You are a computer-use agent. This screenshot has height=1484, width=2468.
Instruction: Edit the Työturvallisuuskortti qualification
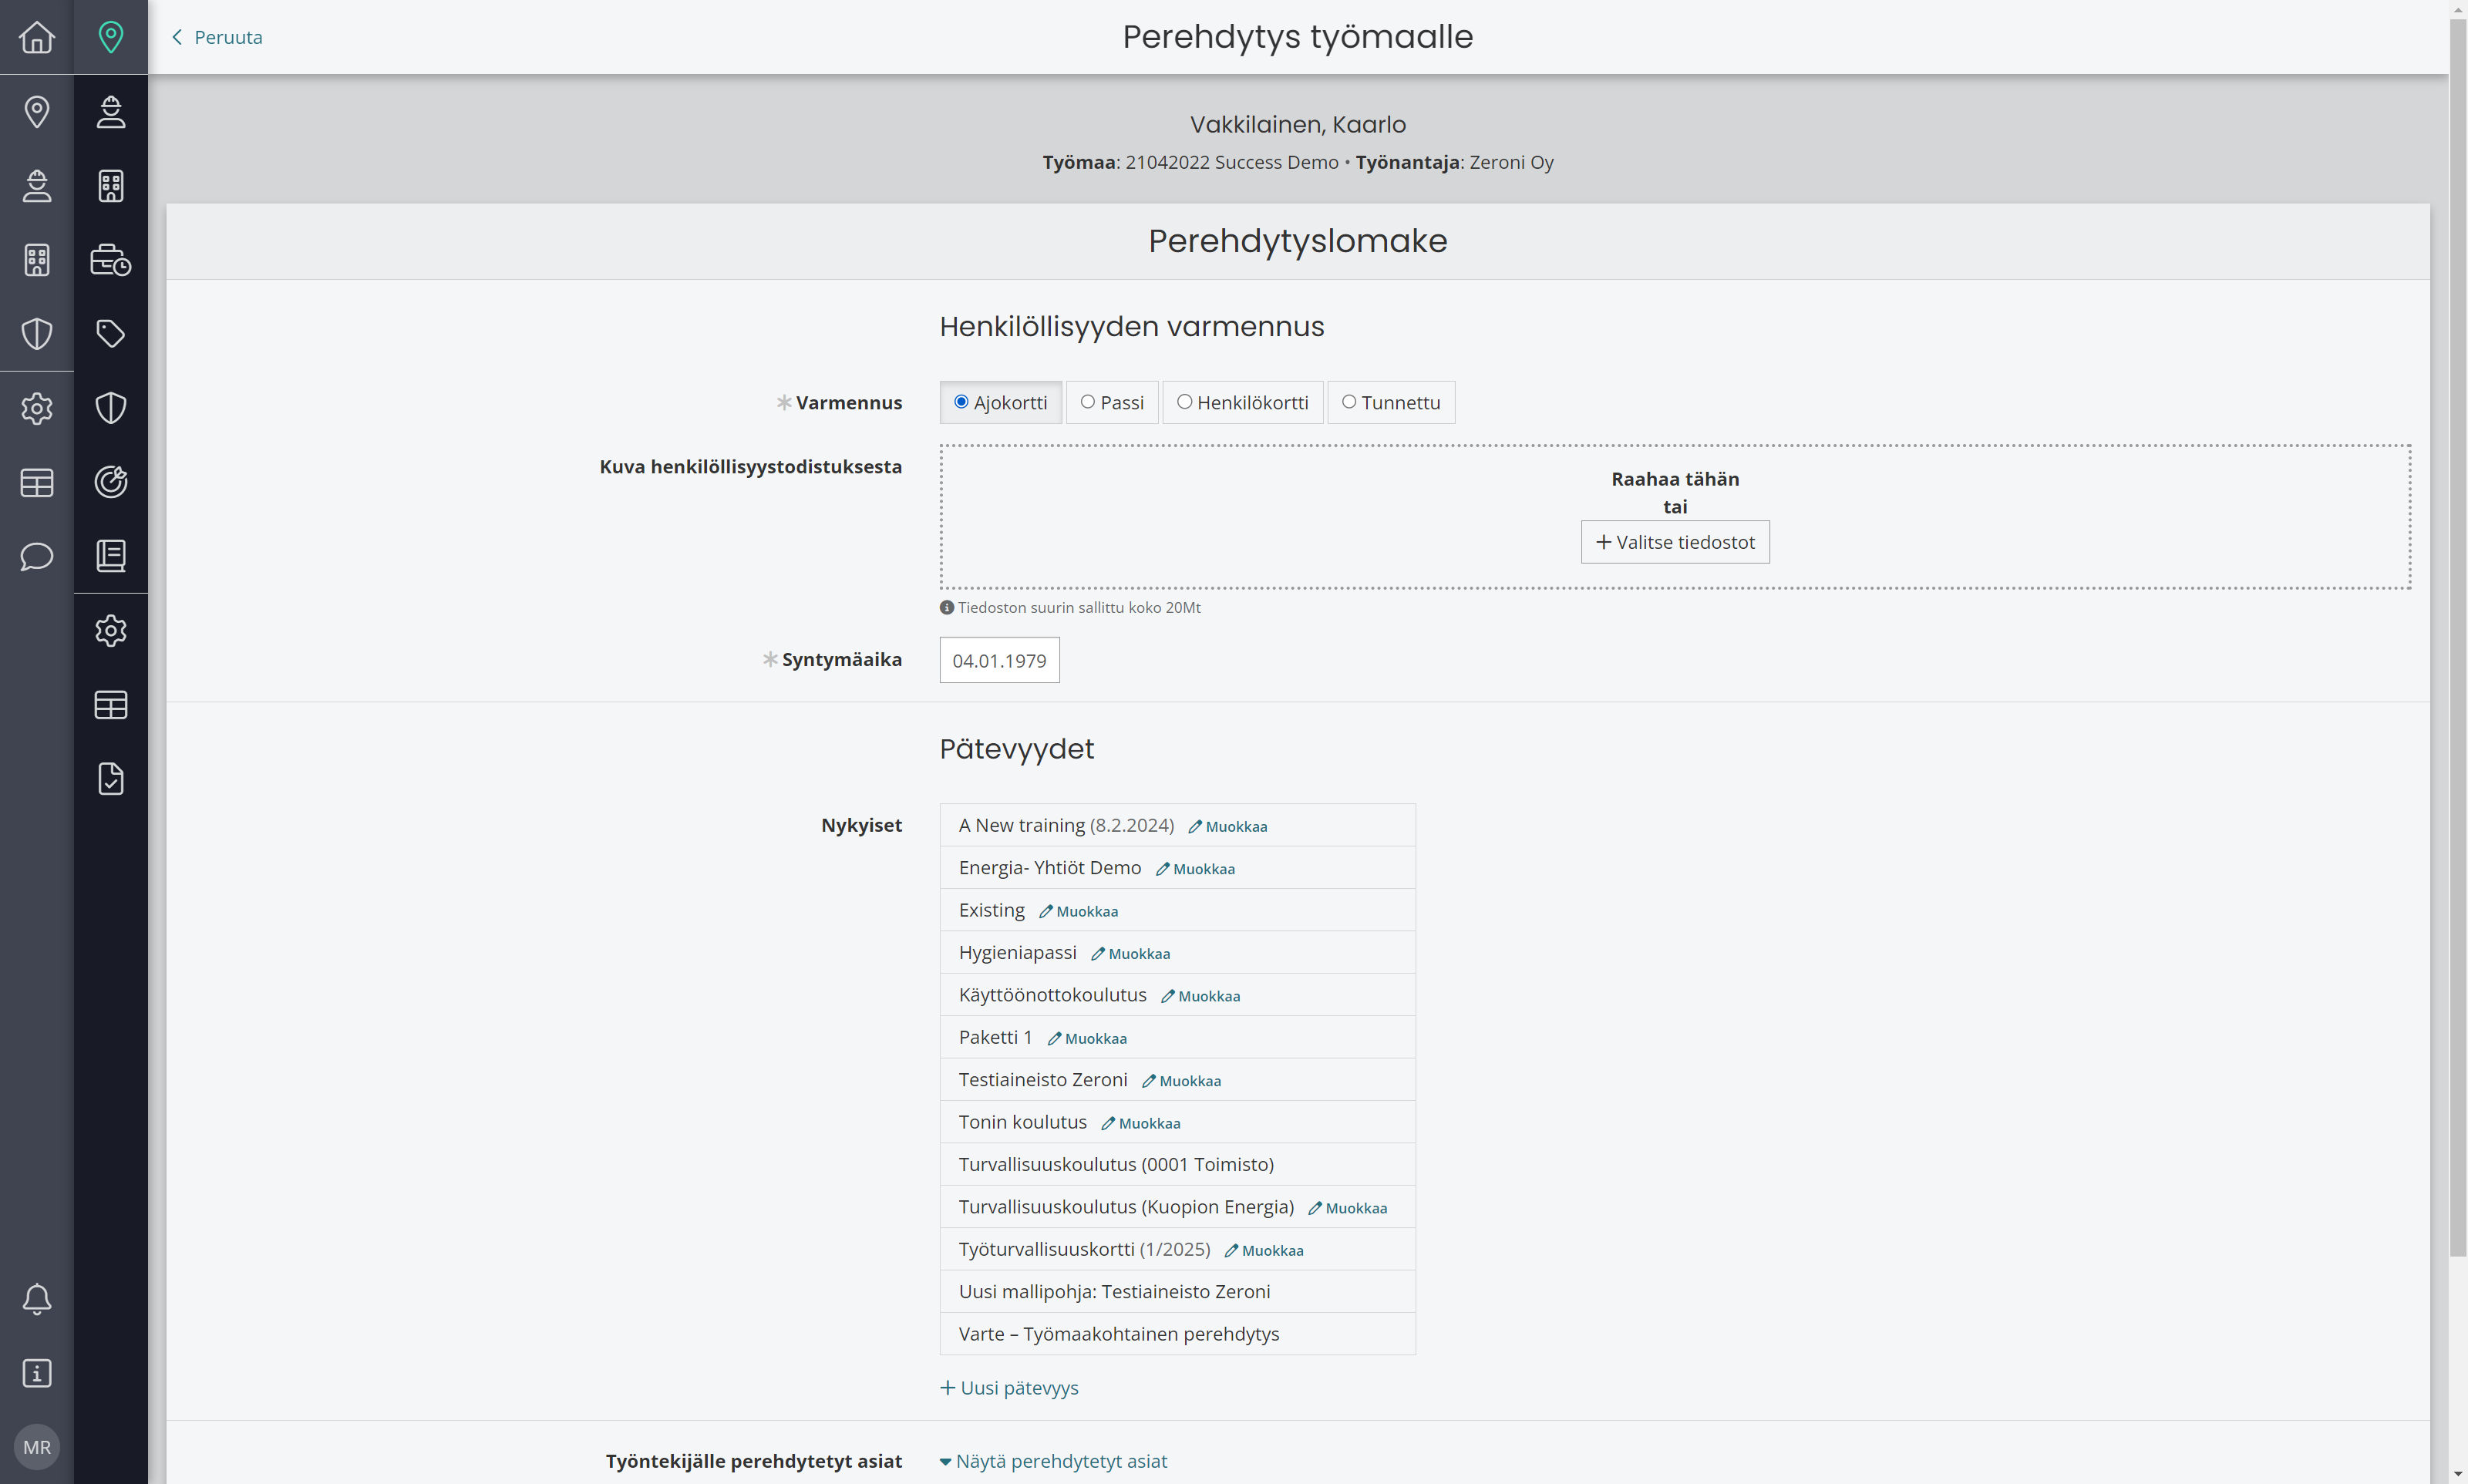pos(1263,1251)
